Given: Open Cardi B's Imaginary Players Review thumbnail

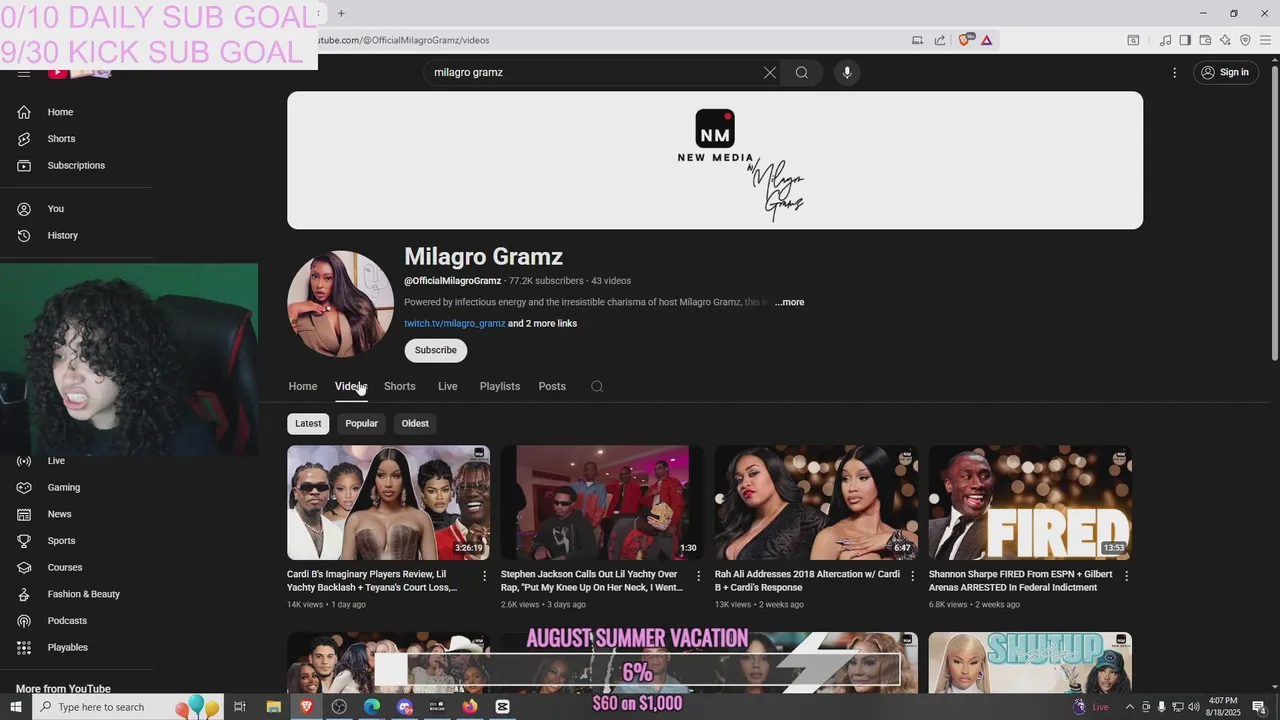Looking at the screenshot, I should click(x=388, y=503).
